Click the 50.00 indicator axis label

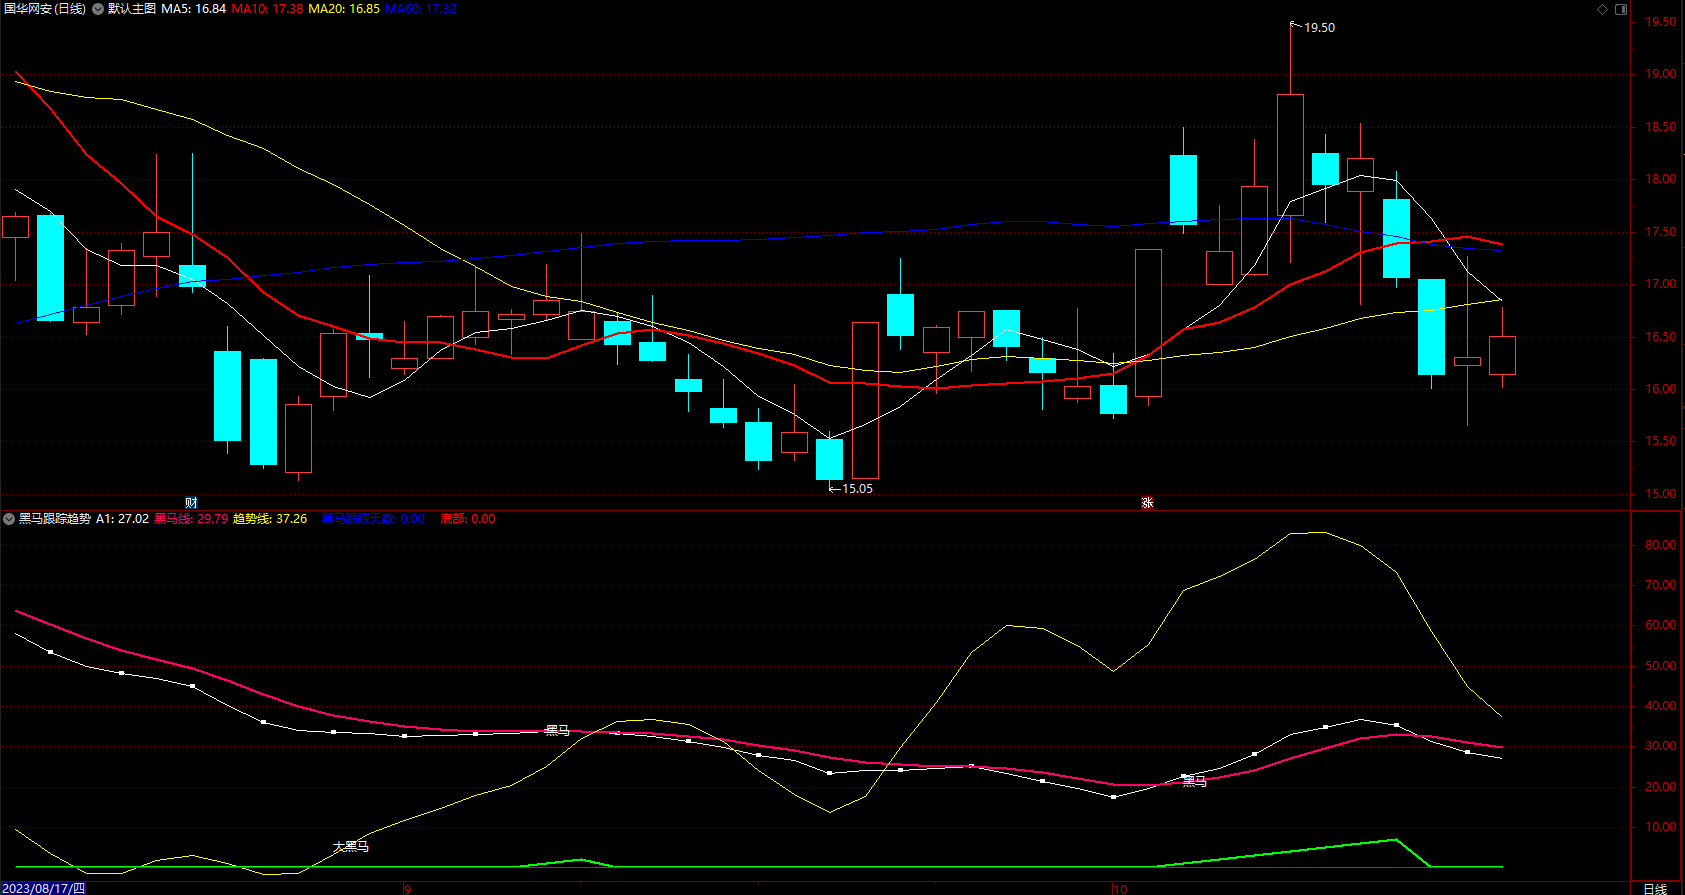coord(1661,666)
